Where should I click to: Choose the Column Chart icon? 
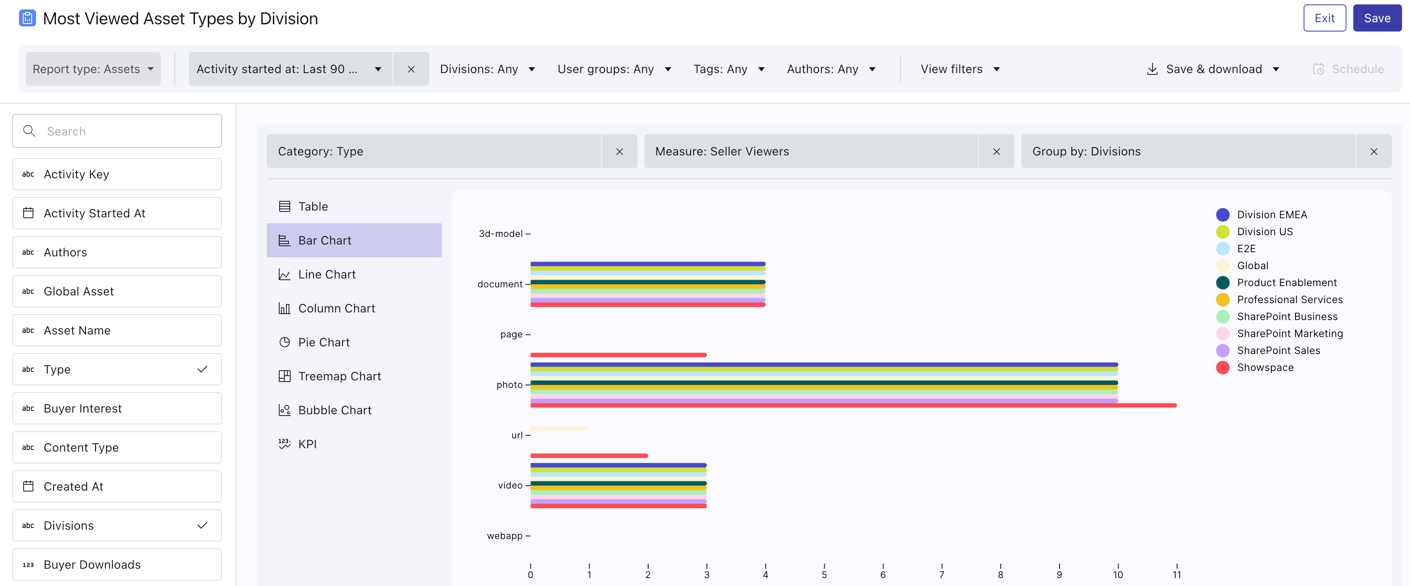pyautogui.click(x=285, y=308)
